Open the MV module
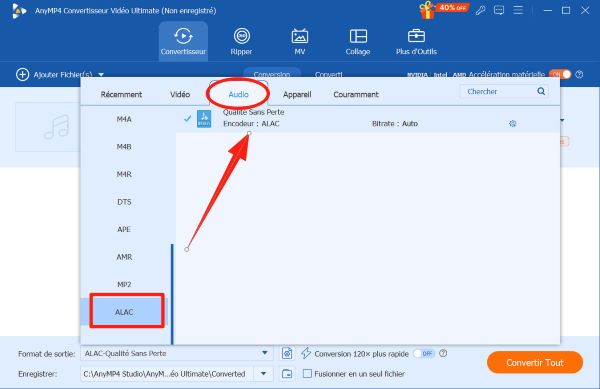Viewport: 600px width, 389px height. pyautogui.click(x=300, y=41)
